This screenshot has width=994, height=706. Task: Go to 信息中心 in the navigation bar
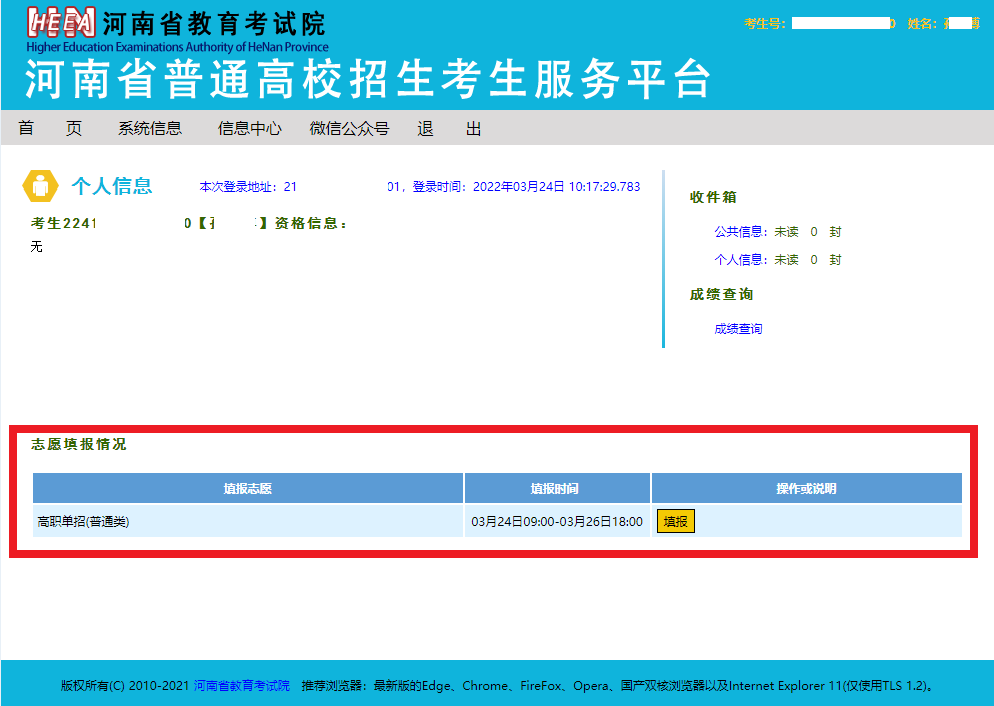pyautogui.click(x=250, y=128)
